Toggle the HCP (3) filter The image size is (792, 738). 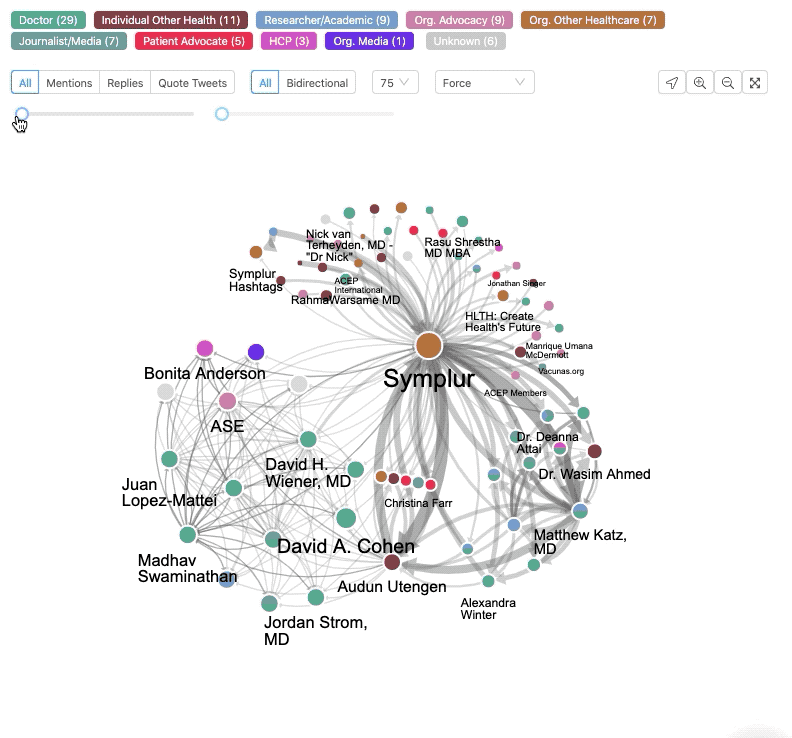(289, 41)
